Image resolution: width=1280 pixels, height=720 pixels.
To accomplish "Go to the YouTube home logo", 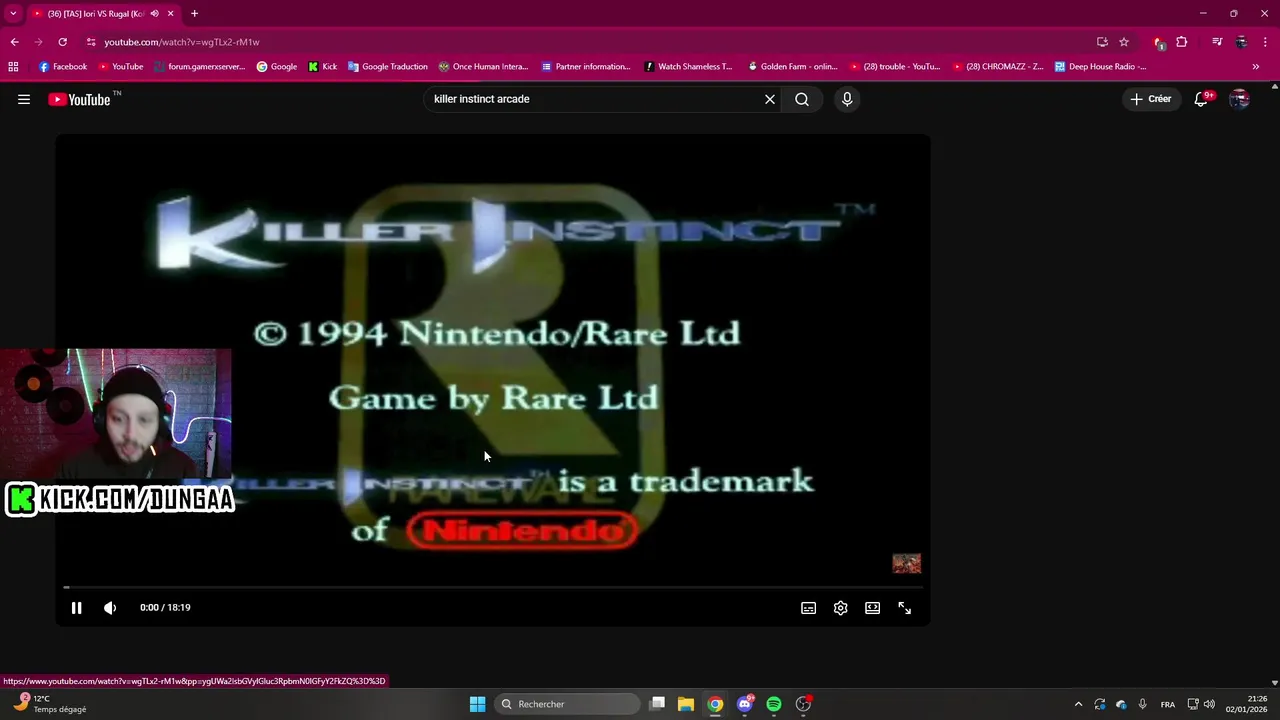I will pos(79,99).
